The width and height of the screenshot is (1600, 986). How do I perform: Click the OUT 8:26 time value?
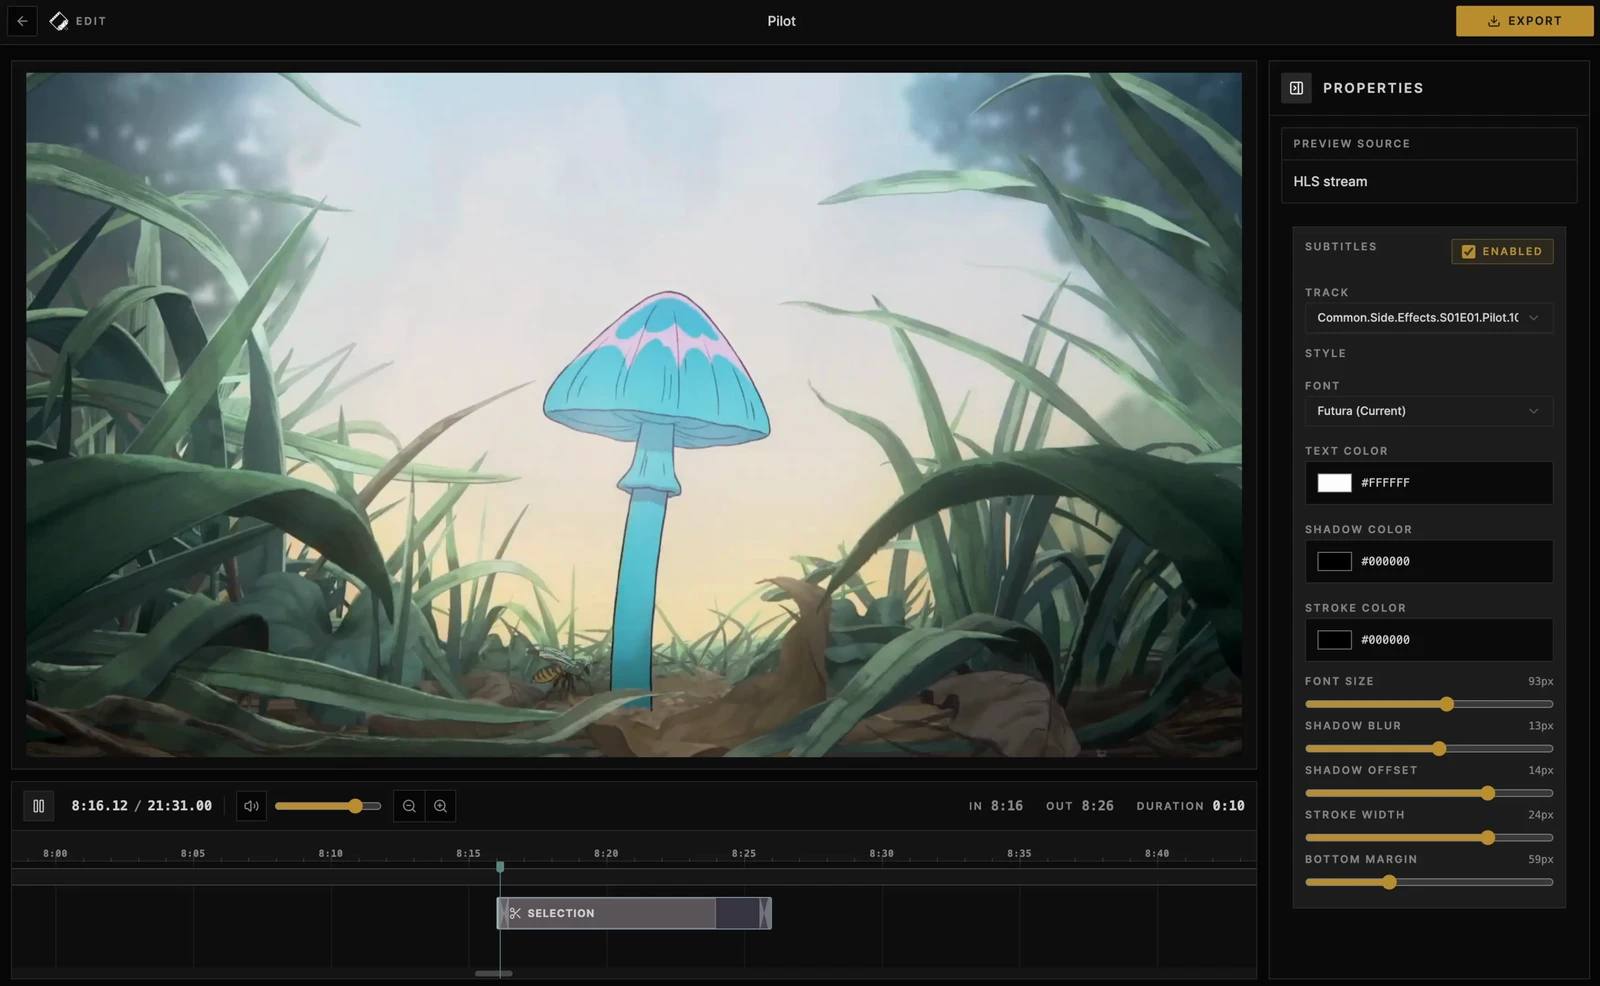tap(1097, 806)
